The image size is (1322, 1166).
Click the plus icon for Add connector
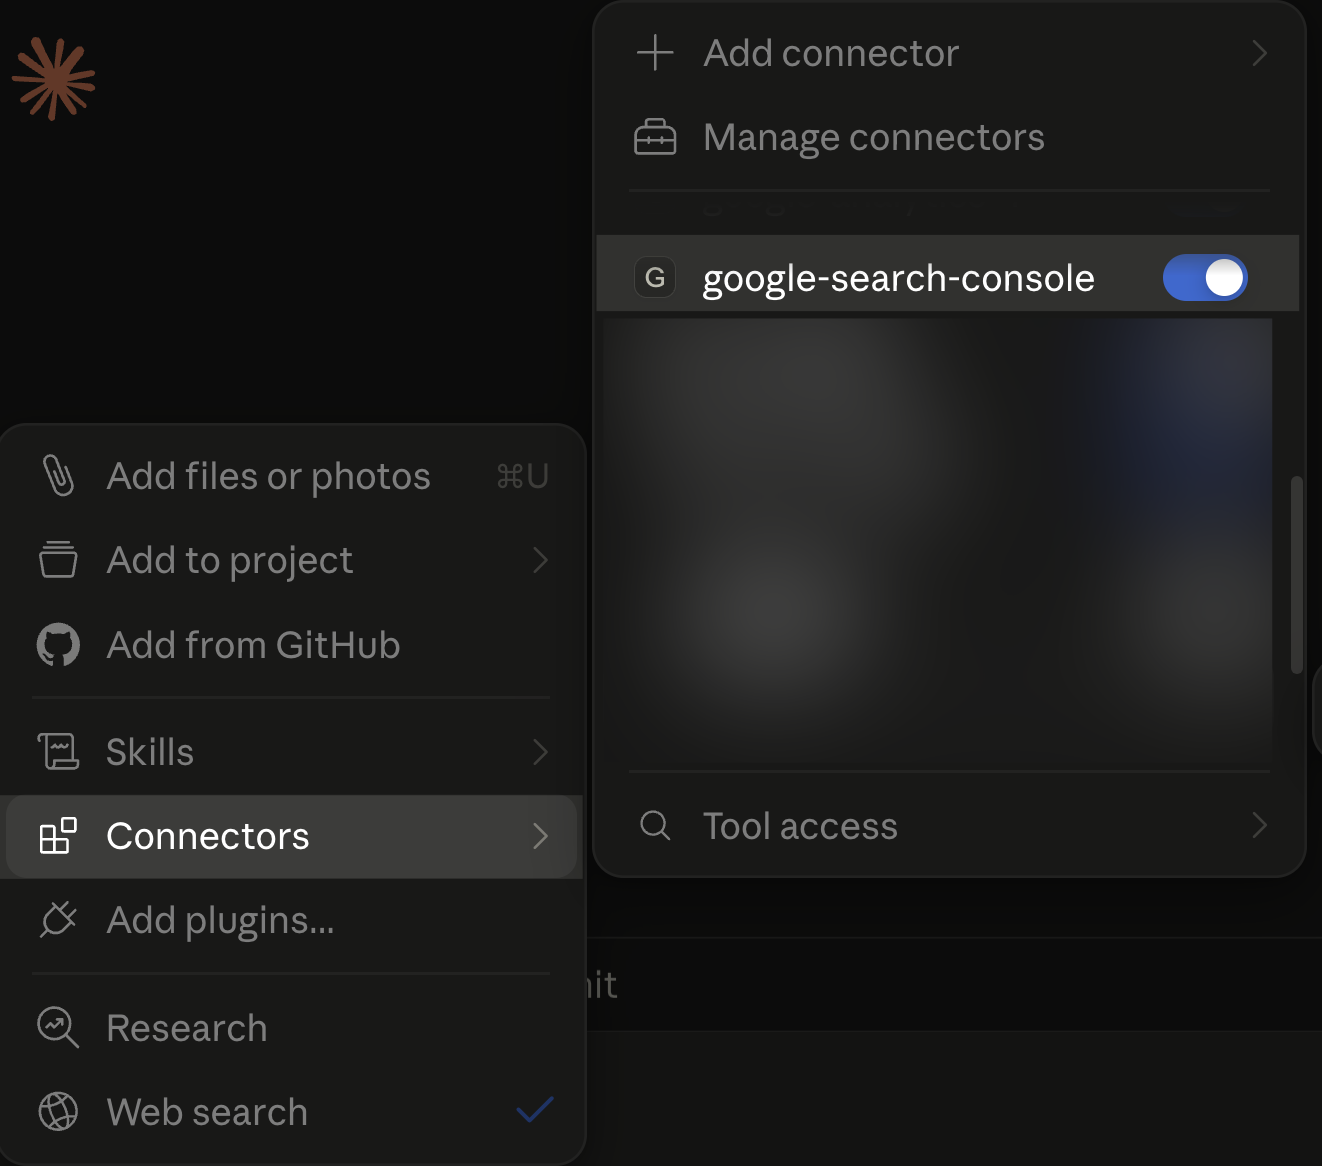point(655,52)
